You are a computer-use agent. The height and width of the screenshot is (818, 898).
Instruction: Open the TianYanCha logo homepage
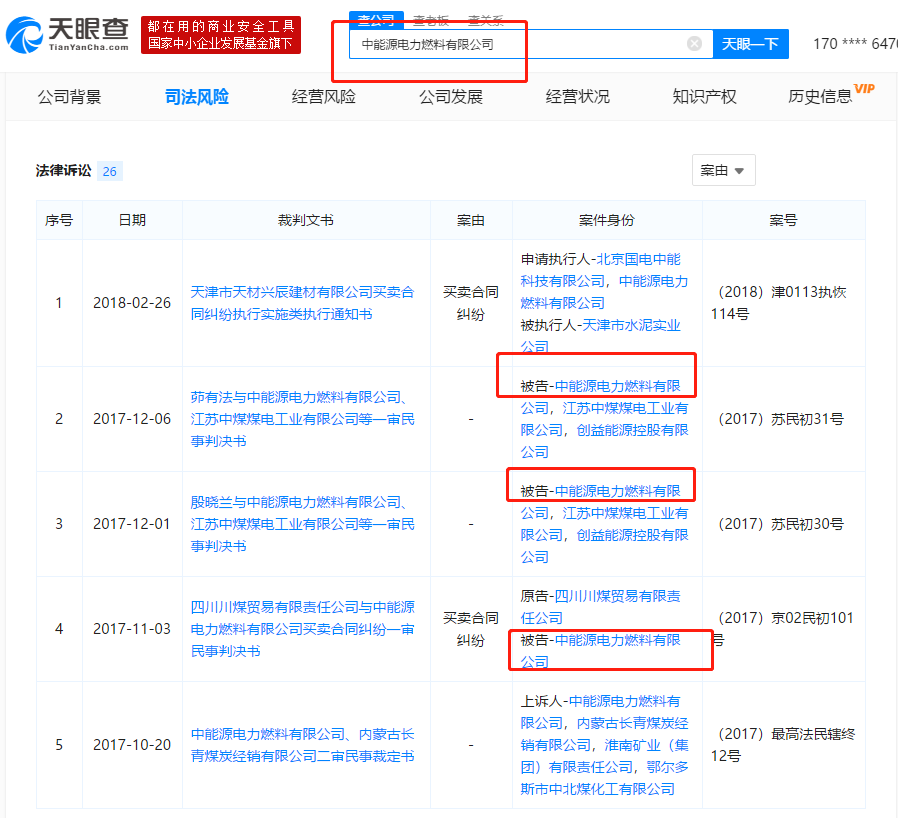pyautogui.click(x=68, y=34)
